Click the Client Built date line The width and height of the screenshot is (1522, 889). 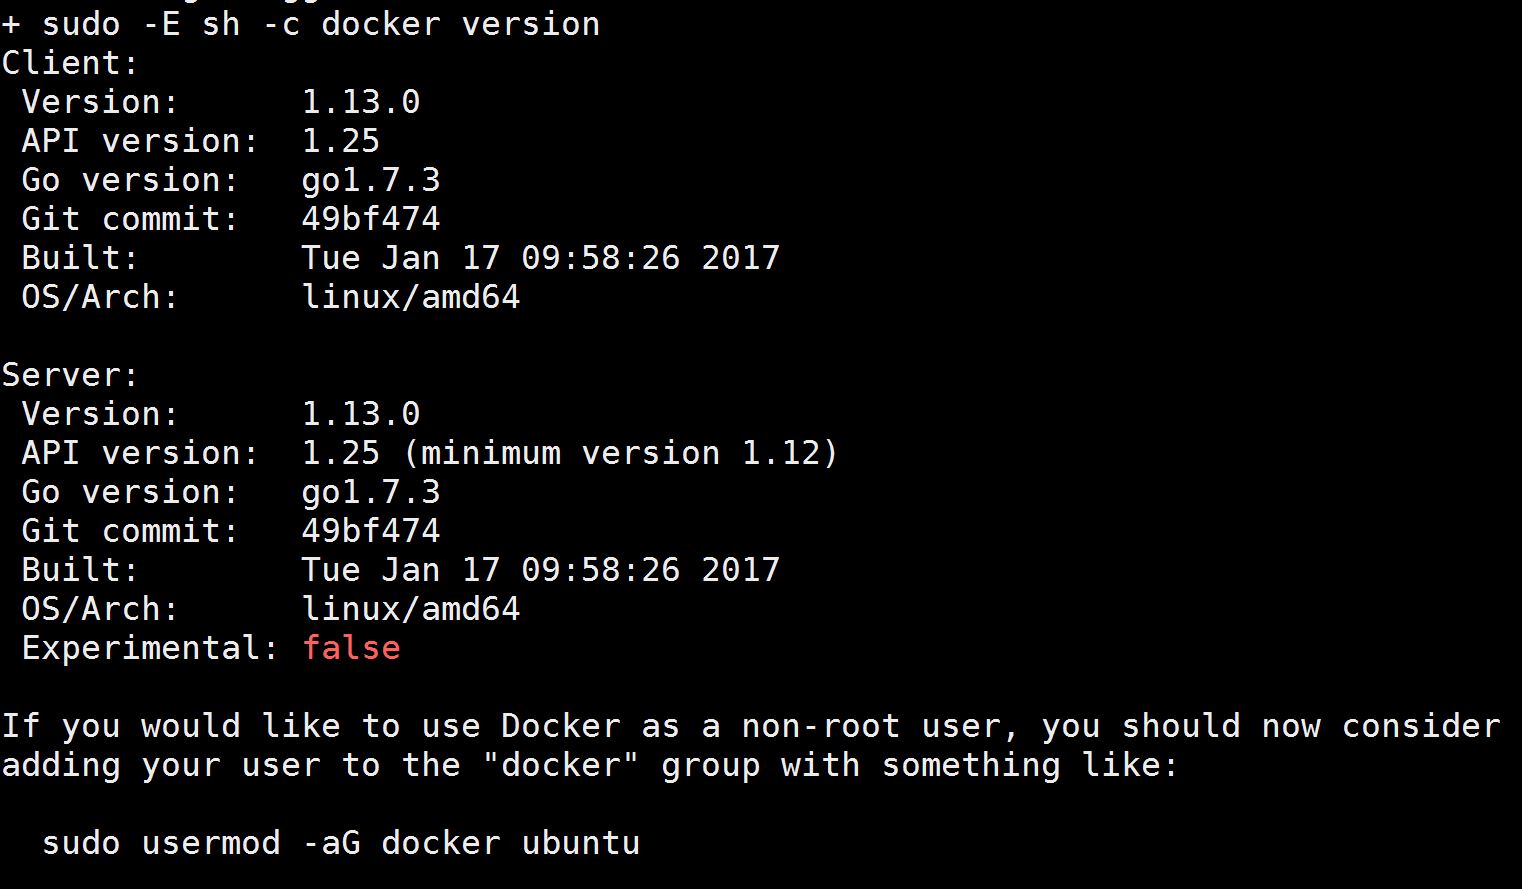[540, 258]
